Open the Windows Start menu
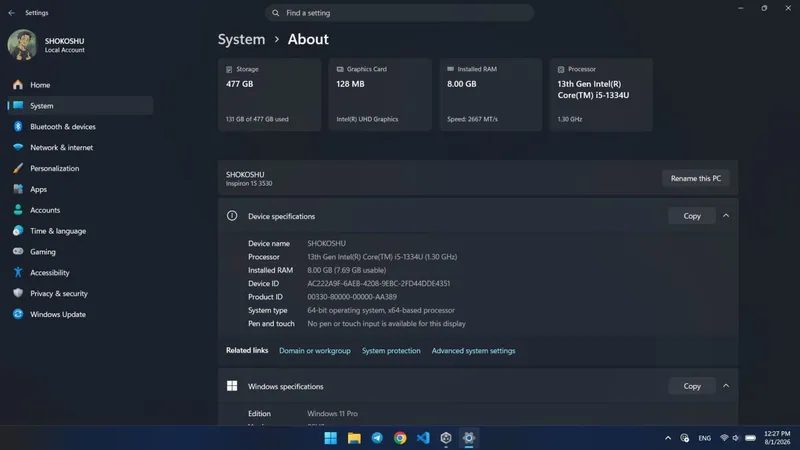800x450 pixels. coord(331,438)
